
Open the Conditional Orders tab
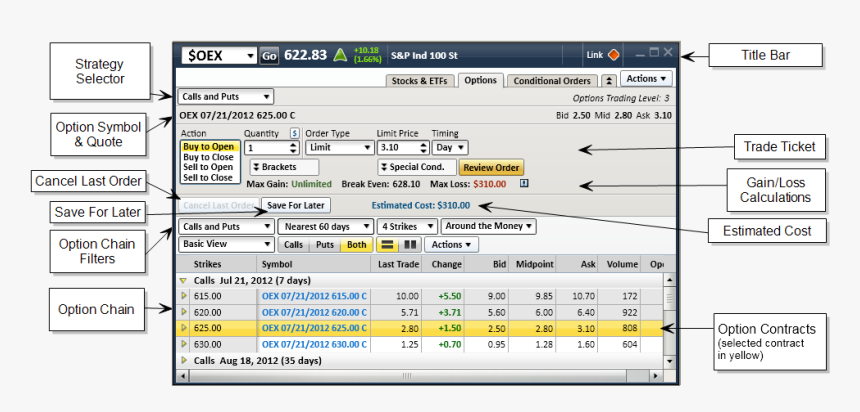[x=552, y=80]
